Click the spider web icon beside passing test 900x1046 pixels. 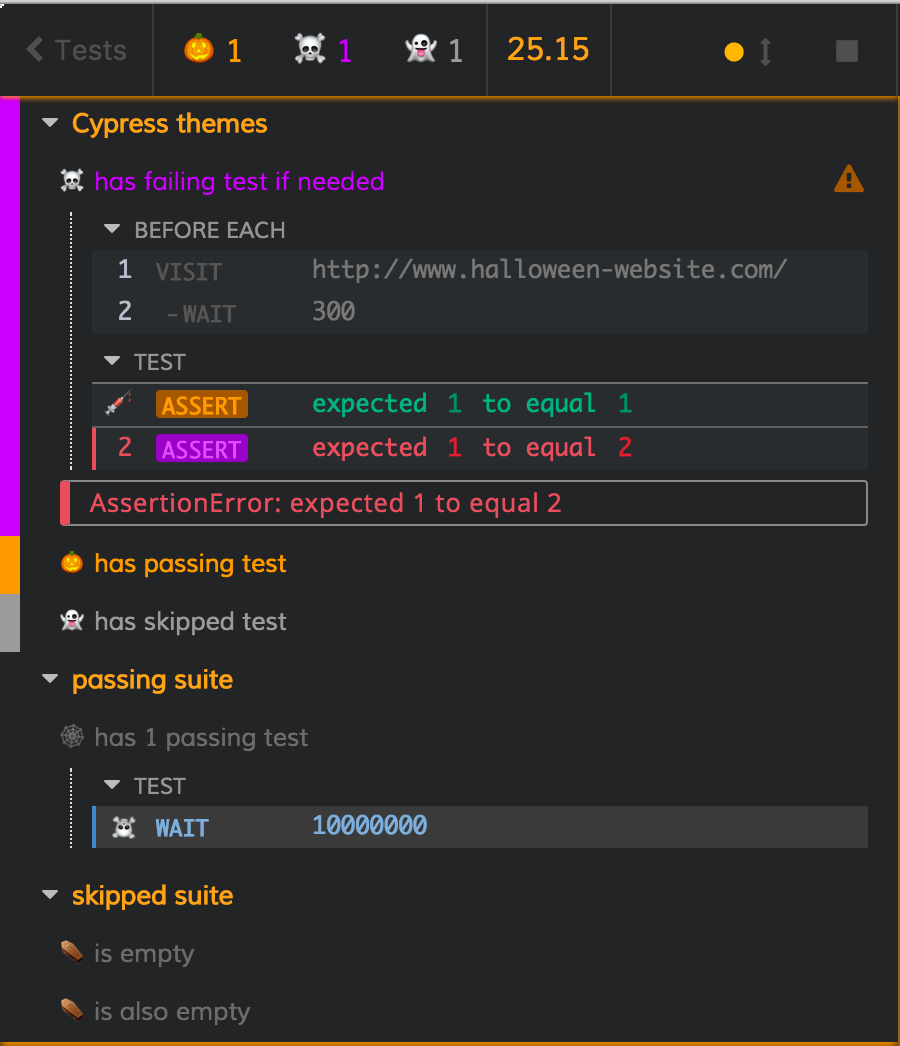pos(72,738)
